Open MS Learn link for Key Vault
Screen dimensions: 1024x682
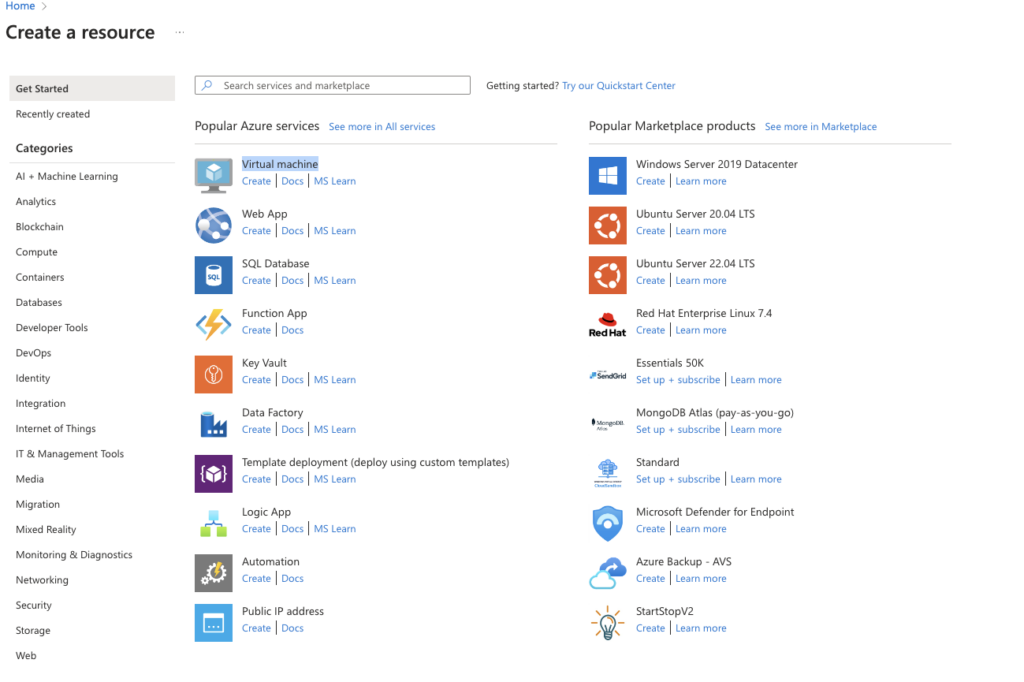[335, 380]
